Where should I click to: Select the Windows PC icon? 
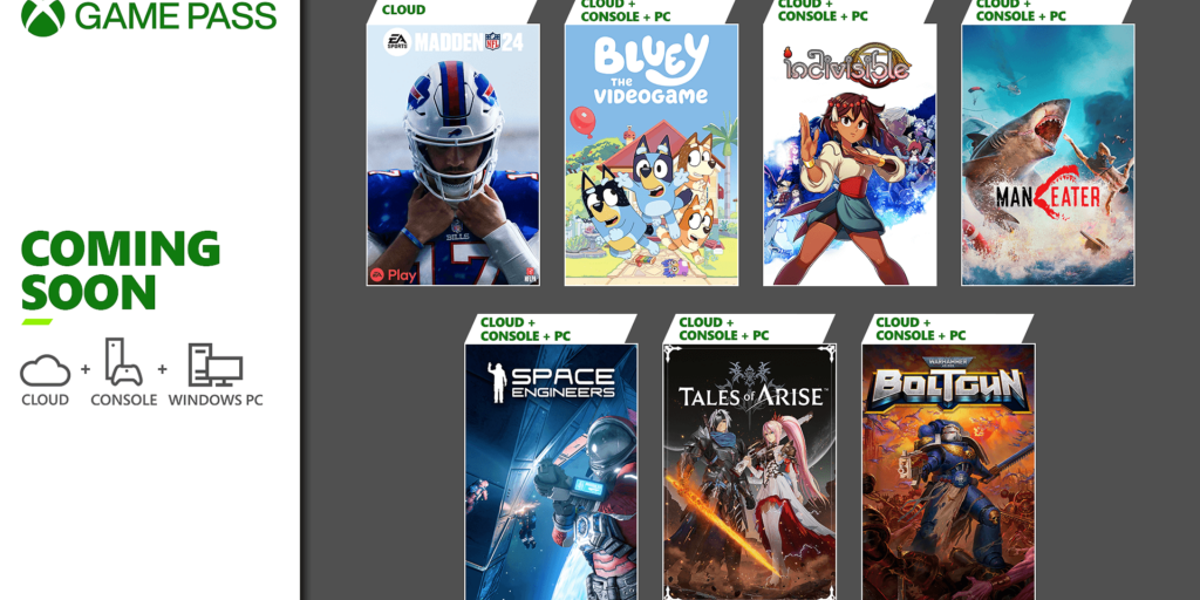point(215,365)
